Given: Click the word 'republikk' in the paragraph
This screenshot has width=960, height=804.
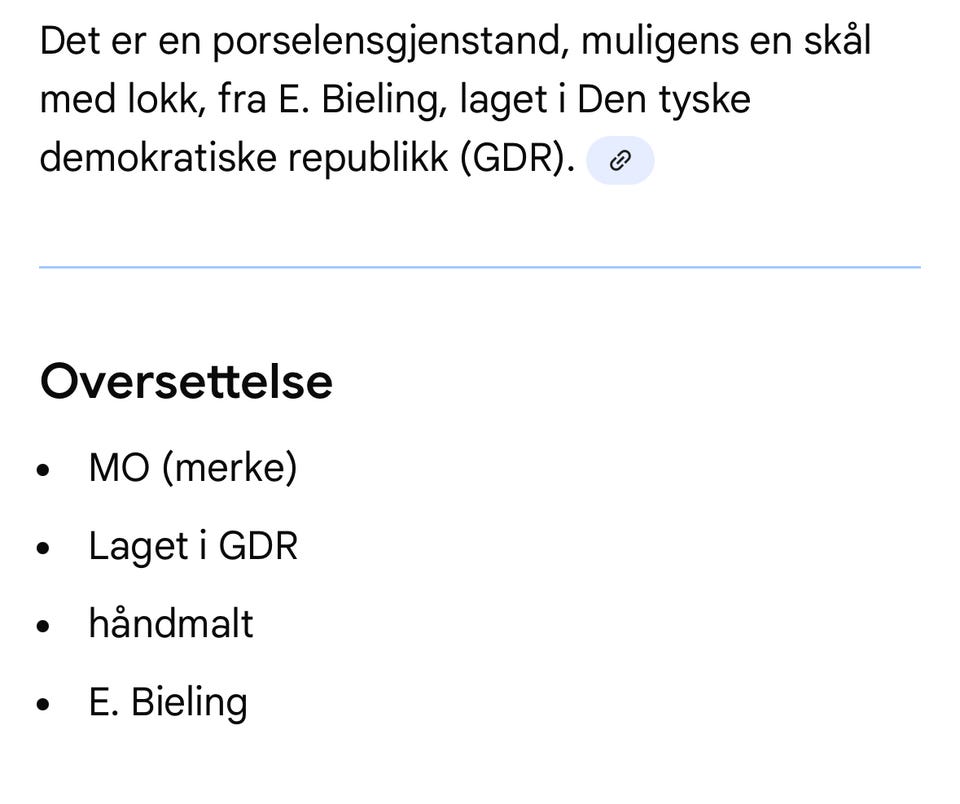Looking at the screenshot, I should tap(368, 159).
